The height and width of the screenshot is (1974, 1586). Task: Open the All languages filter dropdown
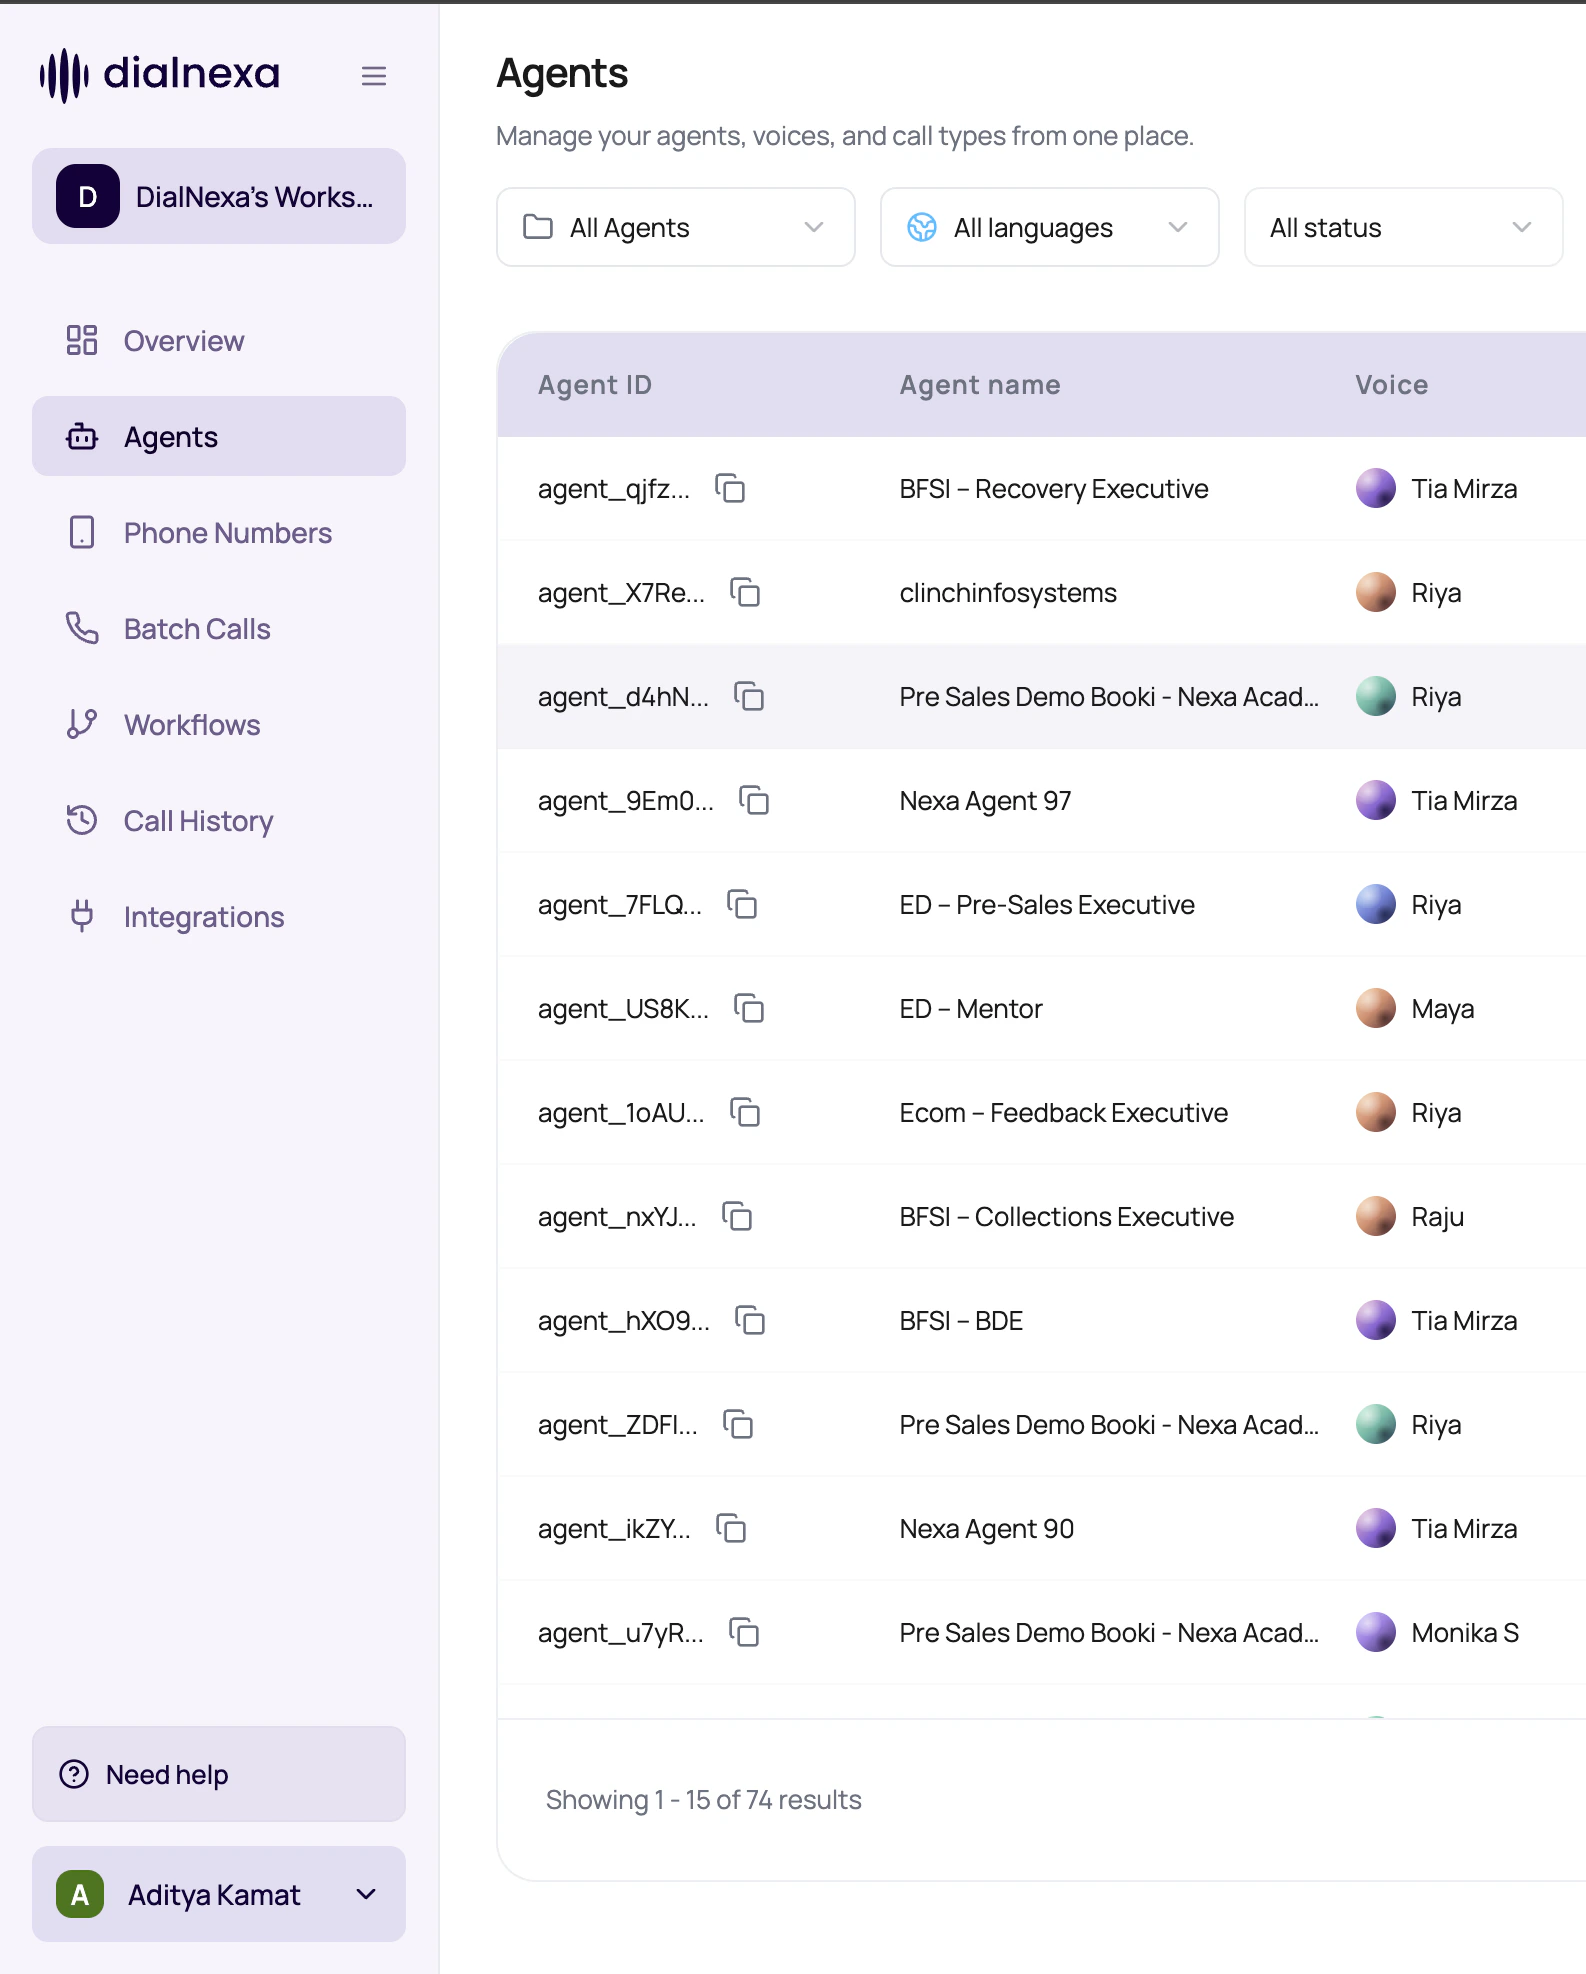coord(1050,228)
